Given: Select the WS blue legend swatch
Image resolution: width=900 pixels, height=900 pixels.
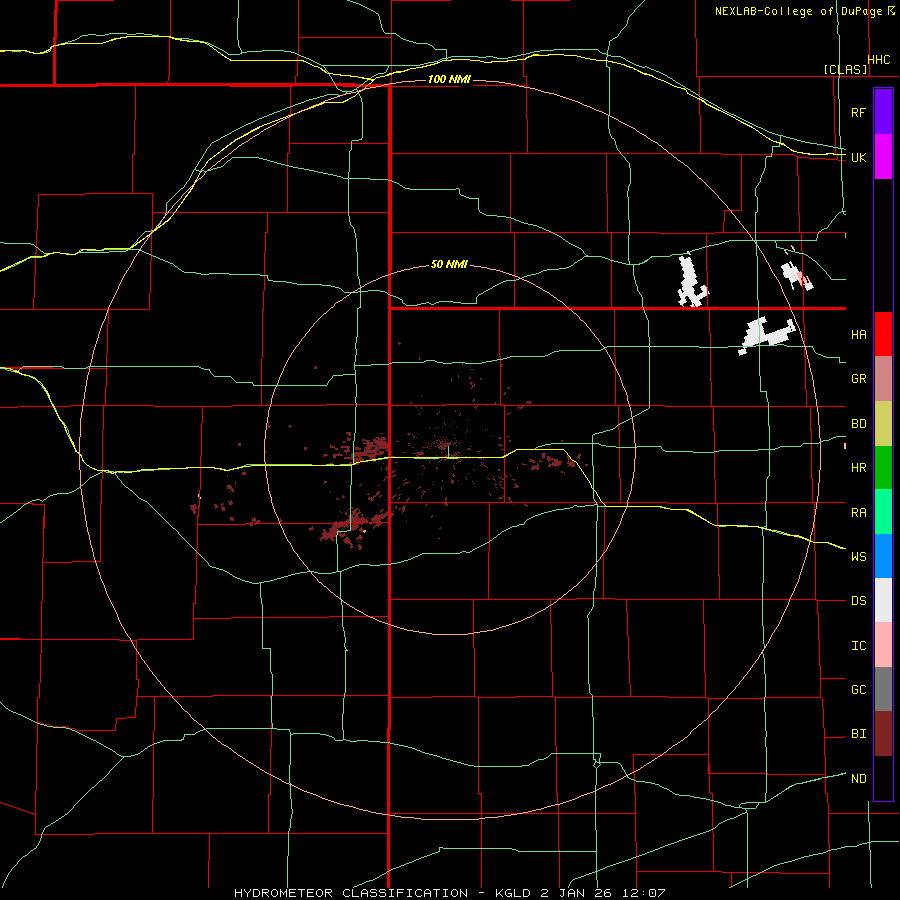Looking at the screenshot, I should (x=883, y=556).
